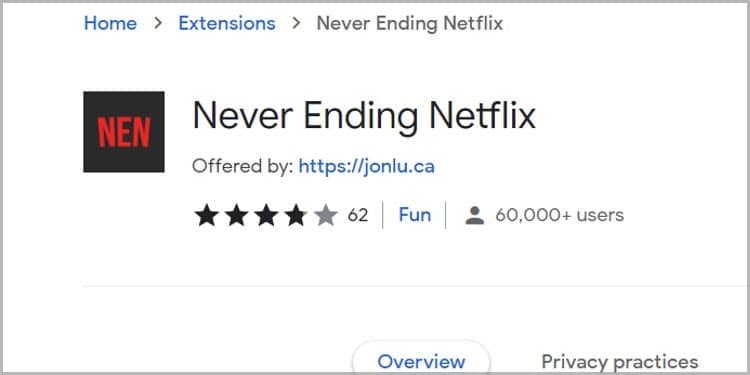Click the Never Ending Netflix title heading
This screenshot has width=750, height=375.
pyautogui.click(x=364, y=117)
